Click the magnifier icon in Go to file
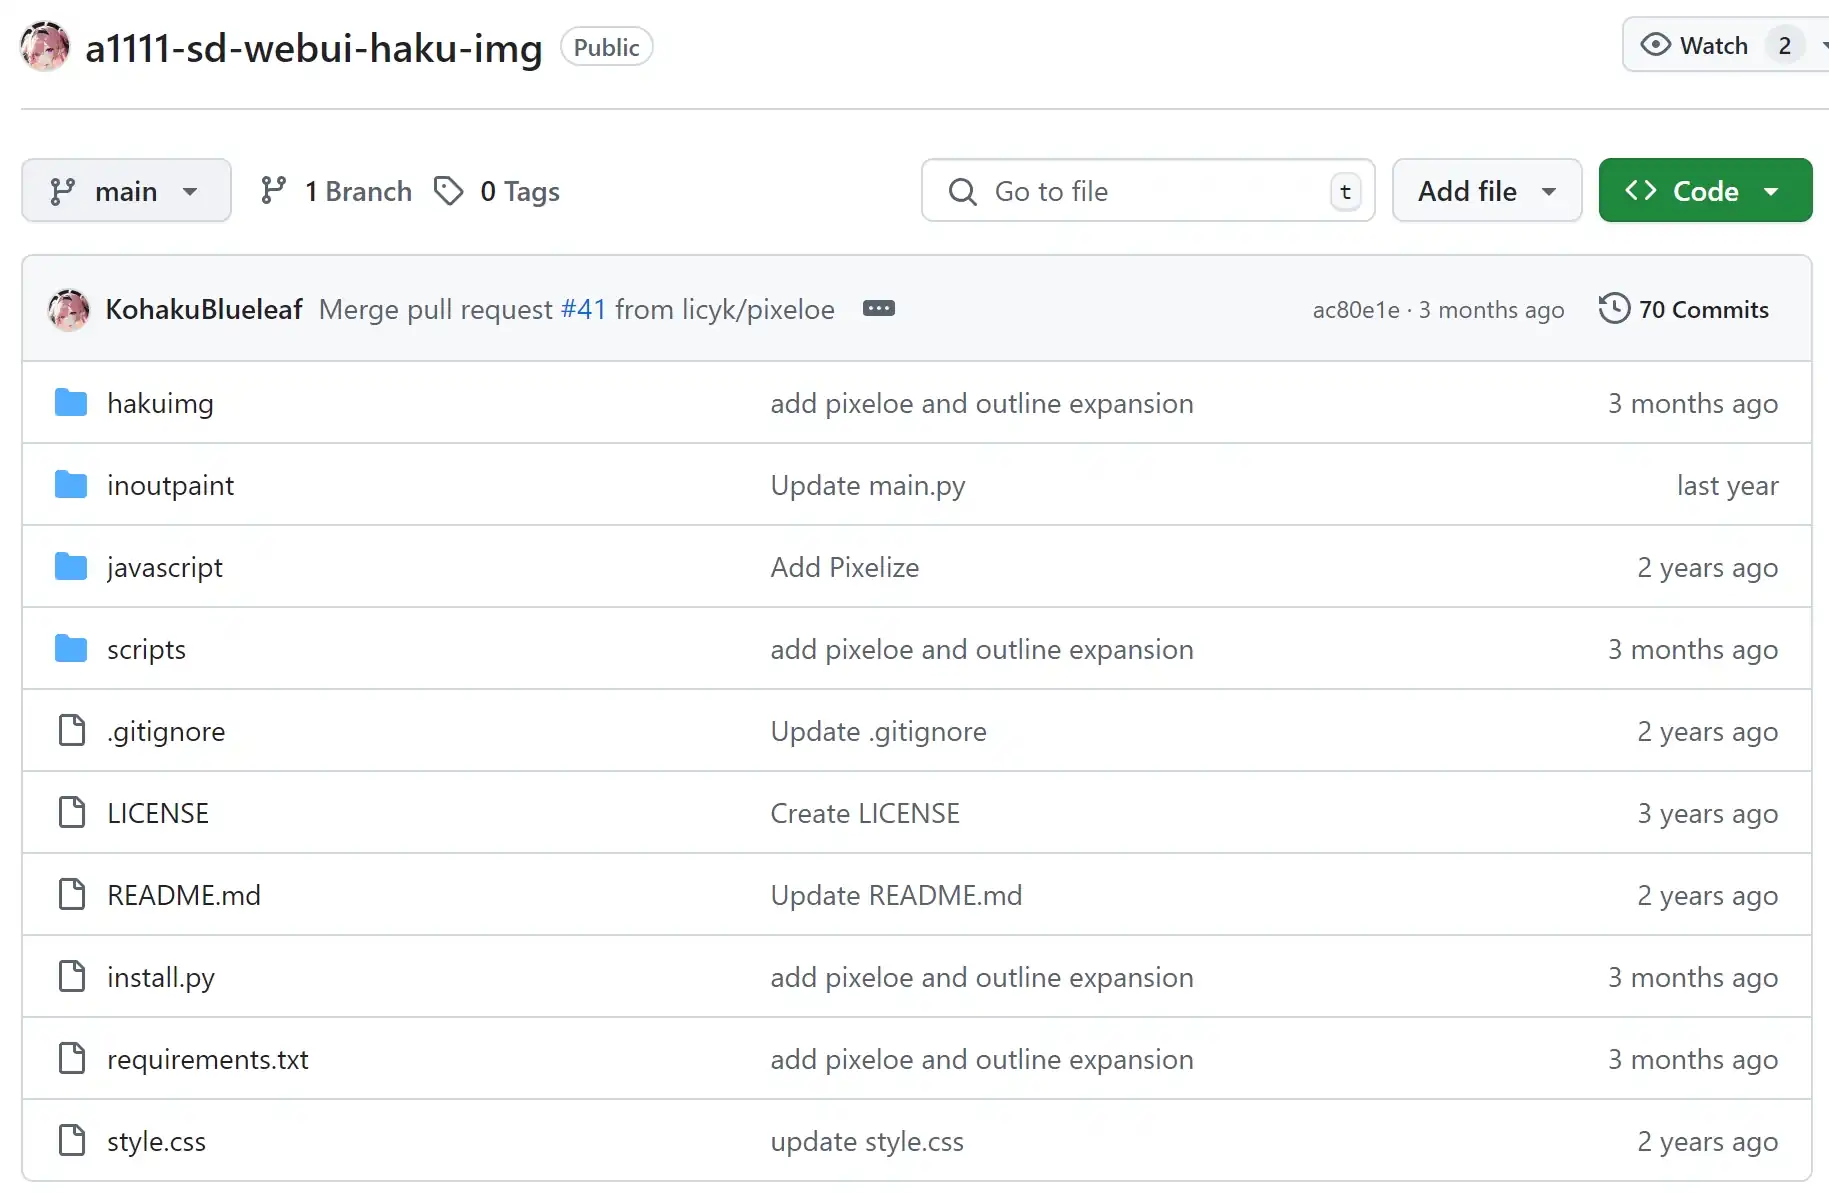The width and height of the screenshot is (1829, 1193). pos(962,191)
